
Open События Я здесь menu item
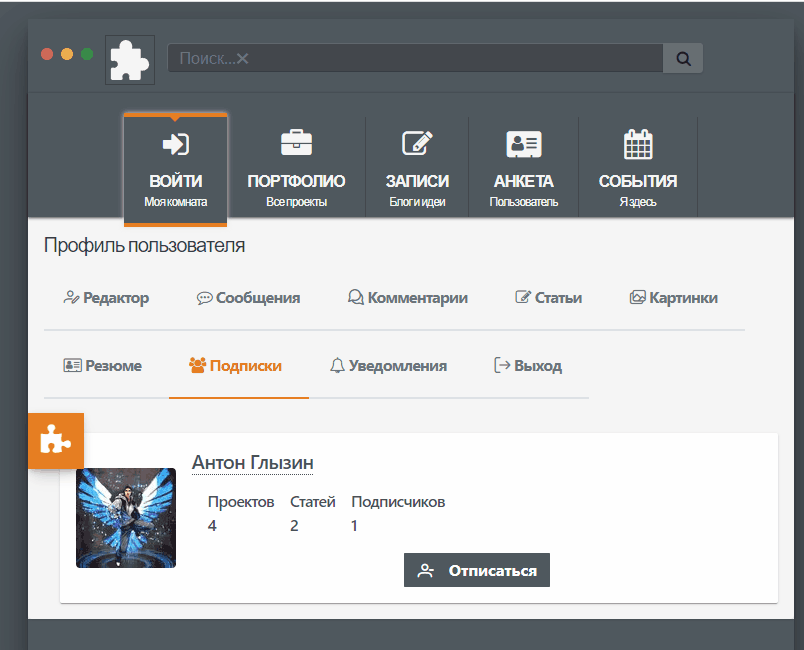coord(638,167)
